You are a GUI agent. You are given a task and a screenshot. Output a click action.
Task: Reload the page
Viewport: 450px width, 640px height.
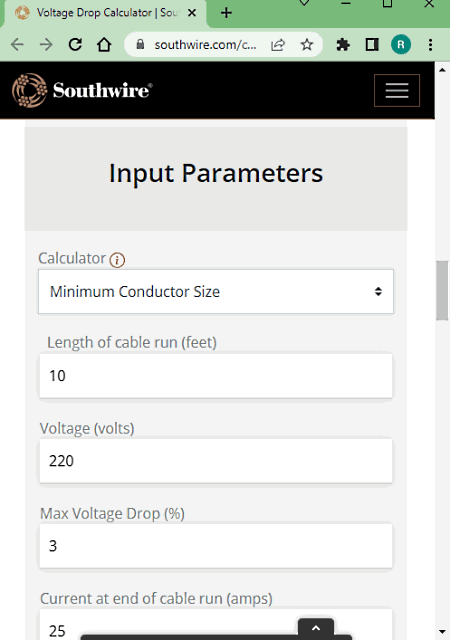(x=75, y=44)
